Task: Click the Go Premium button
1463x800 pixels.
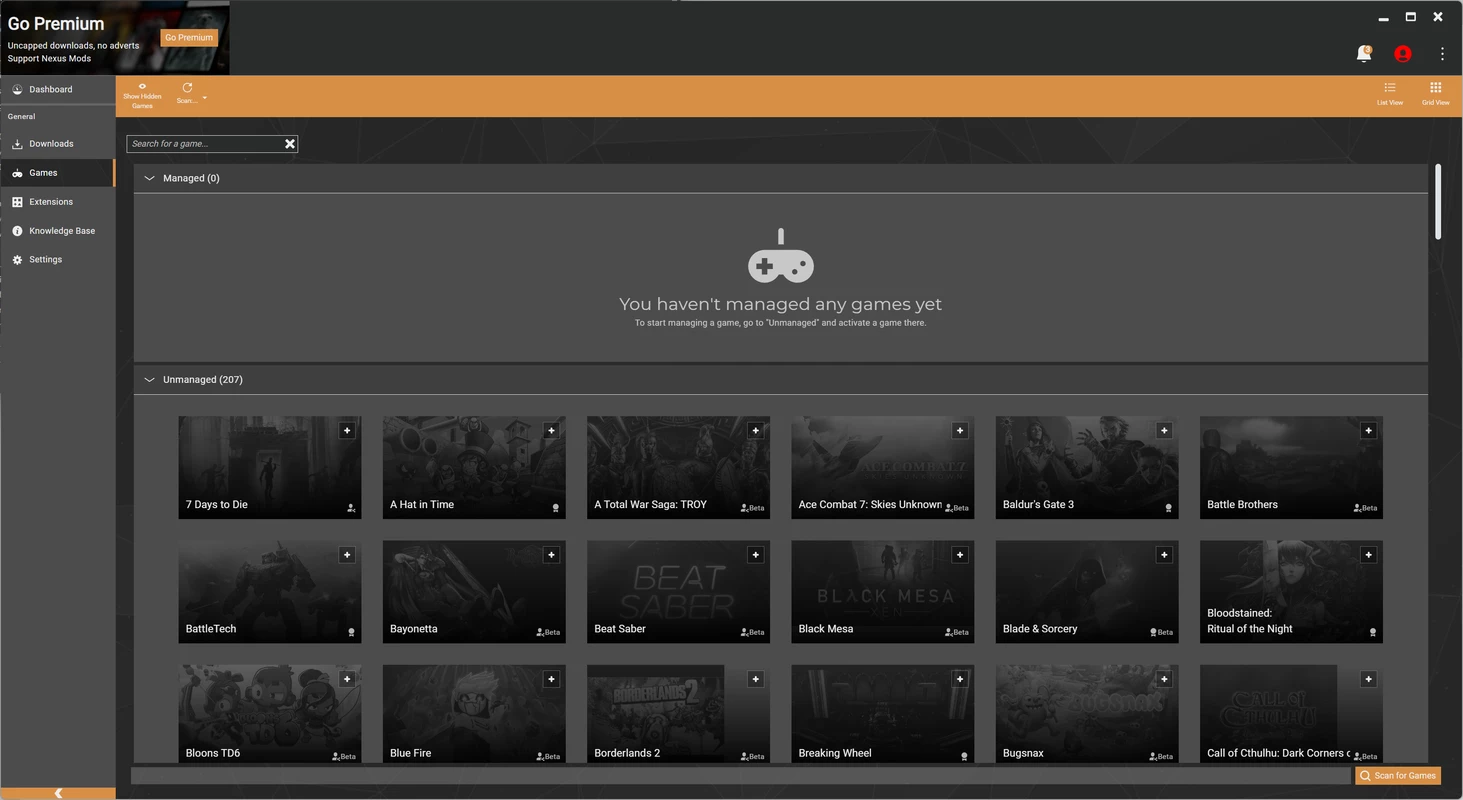Action: [x=189, y=38]
